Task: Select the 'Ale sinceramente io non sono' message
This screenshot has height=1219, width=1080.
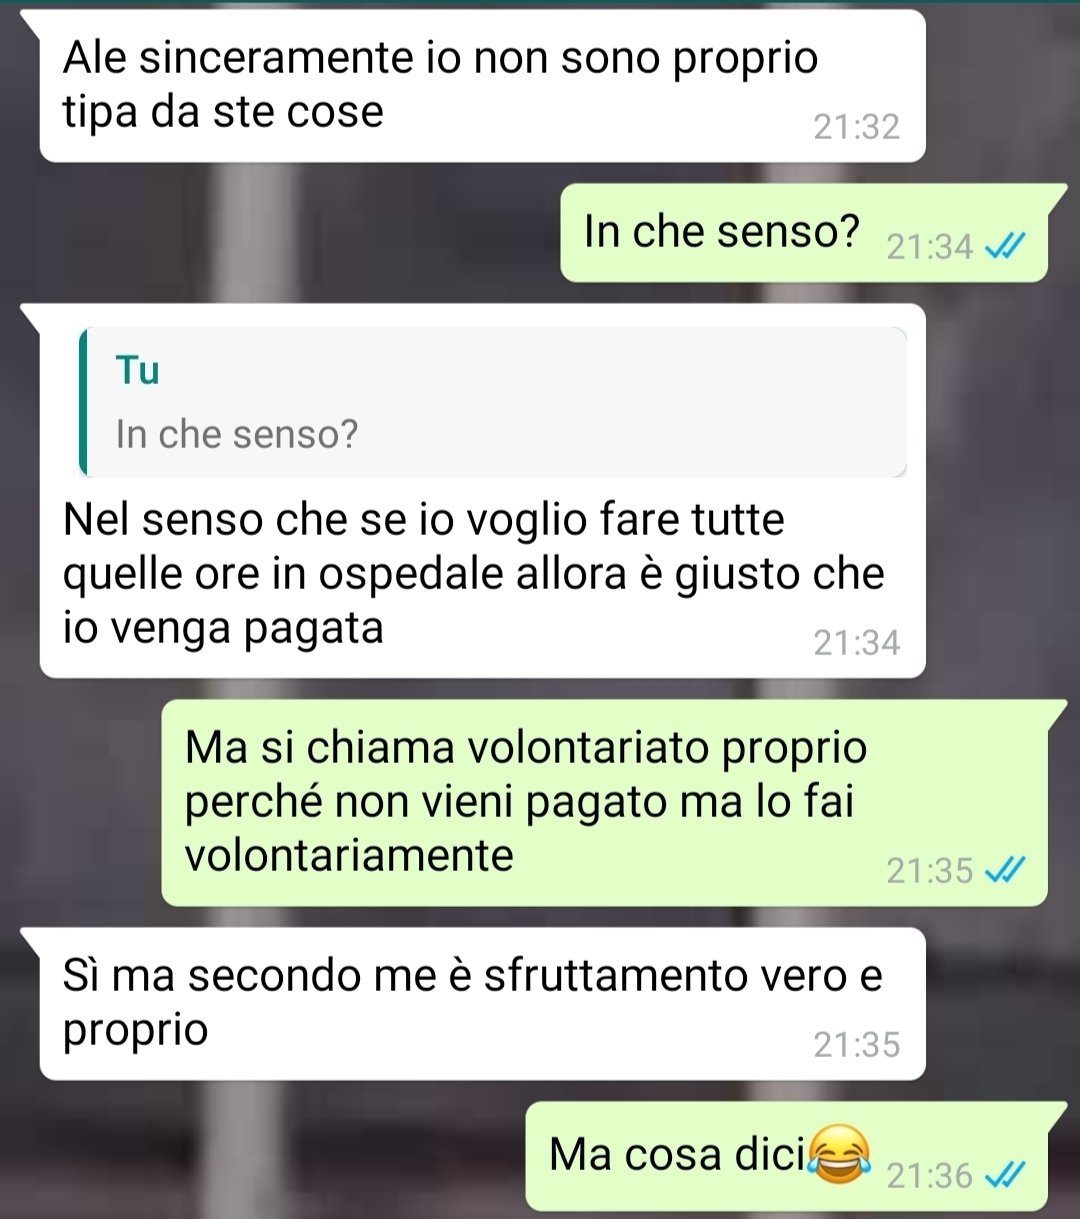Action: point(482,86)
